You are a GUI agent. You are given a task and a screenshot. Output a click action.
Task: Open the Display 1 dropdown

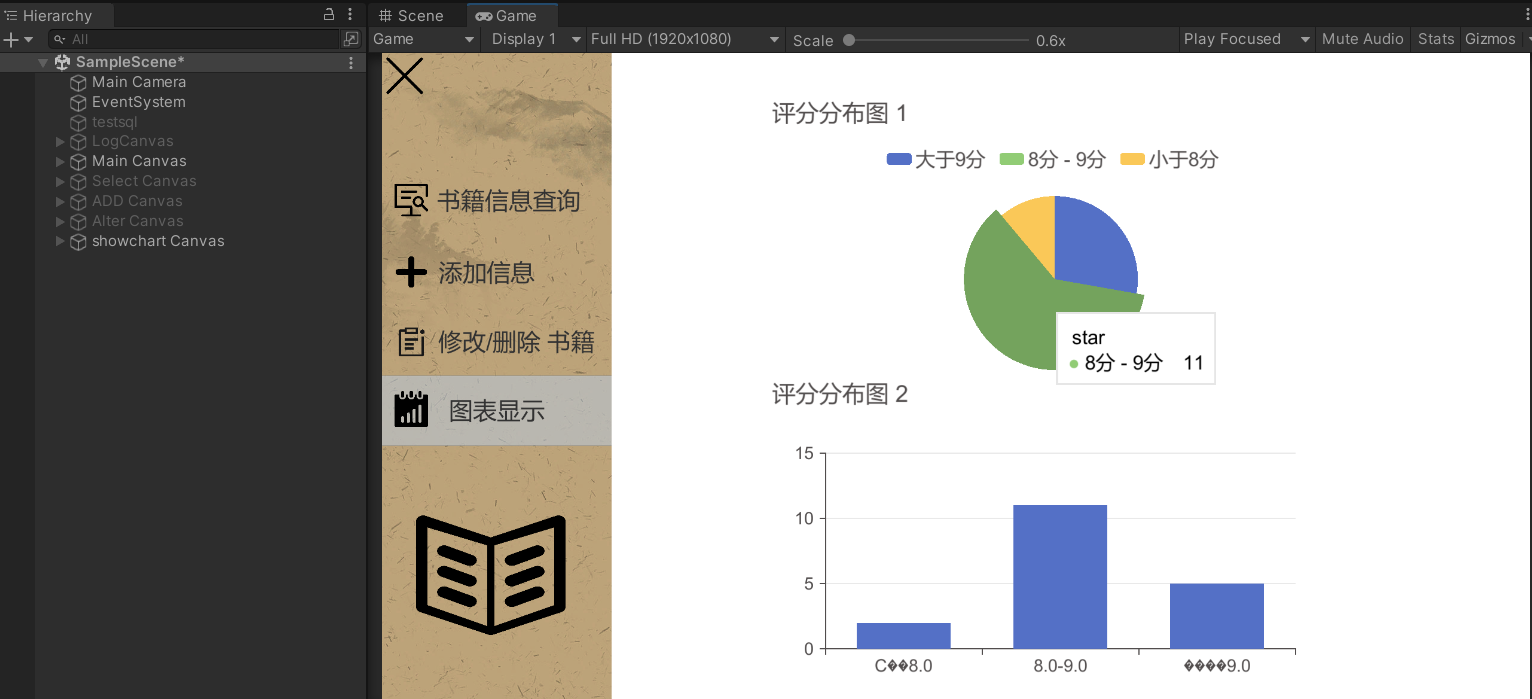pyautogui.click(x=535, y=39)
